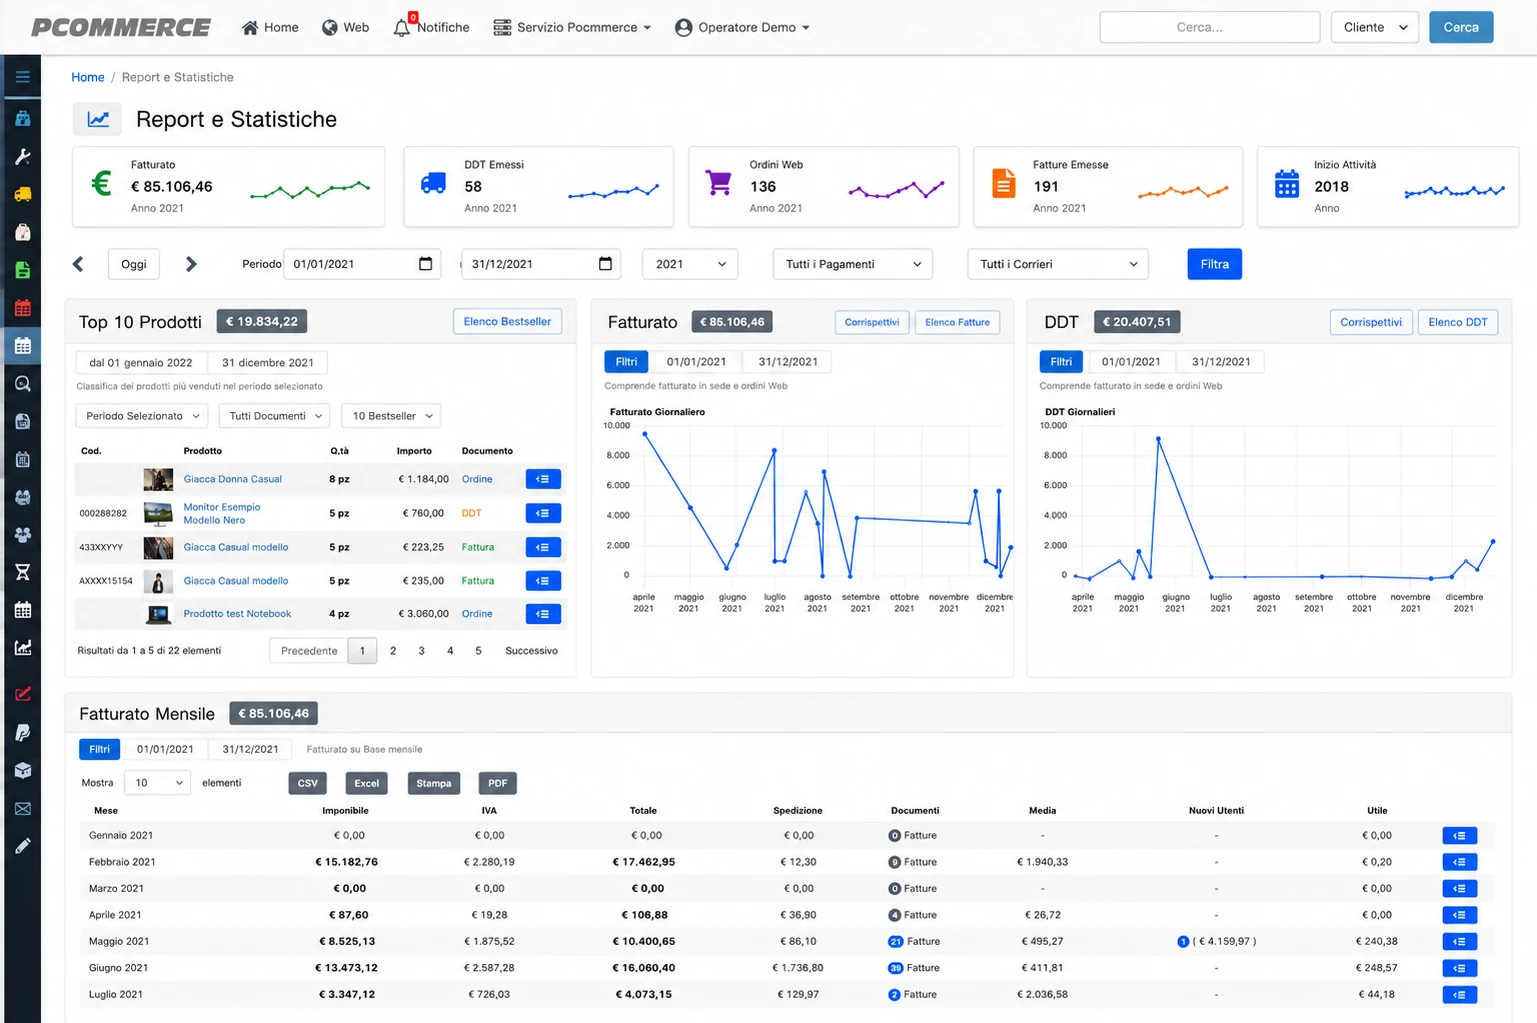Click the blue Cerca button

(1461, 27)
